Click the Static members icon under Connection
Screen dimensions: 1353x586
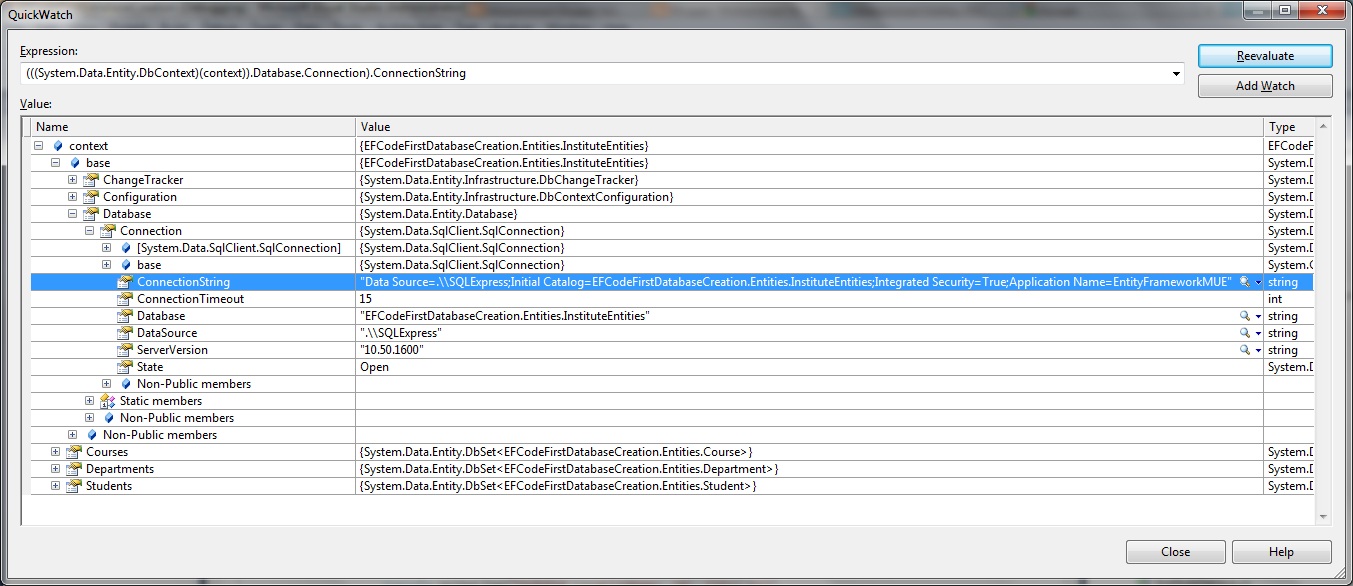(106, 400)
